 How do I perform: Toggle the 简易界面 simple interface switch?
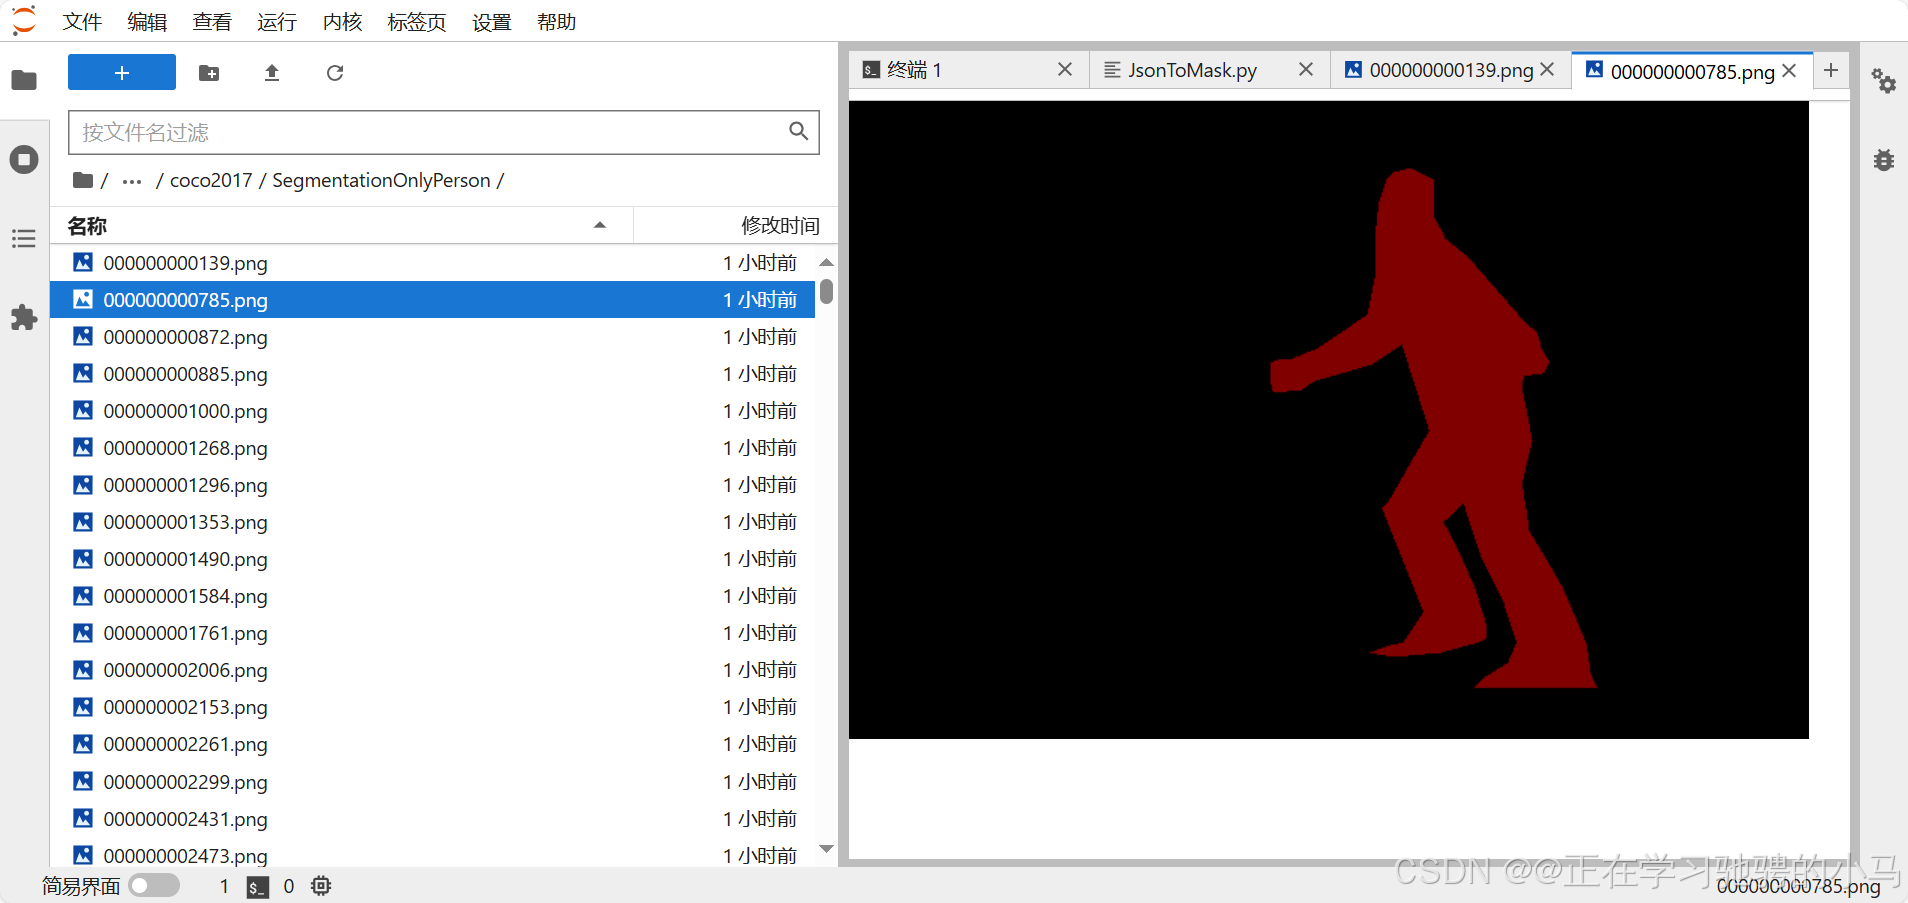point(154,885)
